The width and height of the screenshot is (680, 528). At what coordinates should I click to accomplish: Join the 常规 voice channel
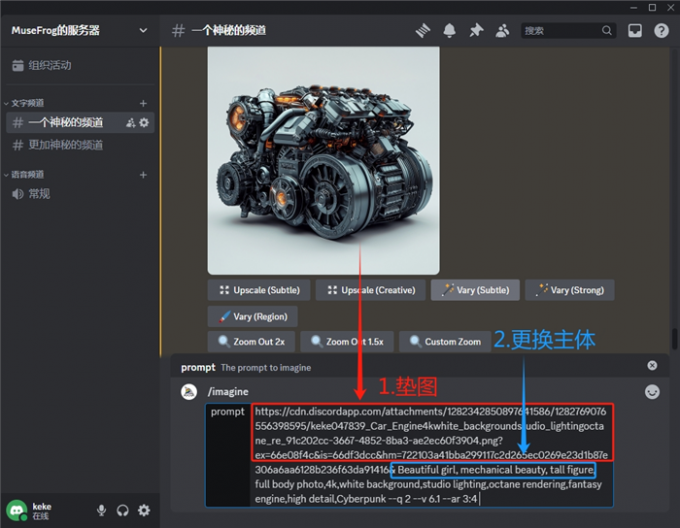[x=79, y=194]
